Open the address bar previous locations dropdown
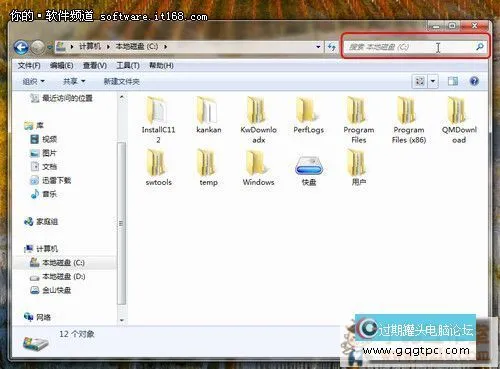This screenshot has width=500, height=369. tap(318, 47)
